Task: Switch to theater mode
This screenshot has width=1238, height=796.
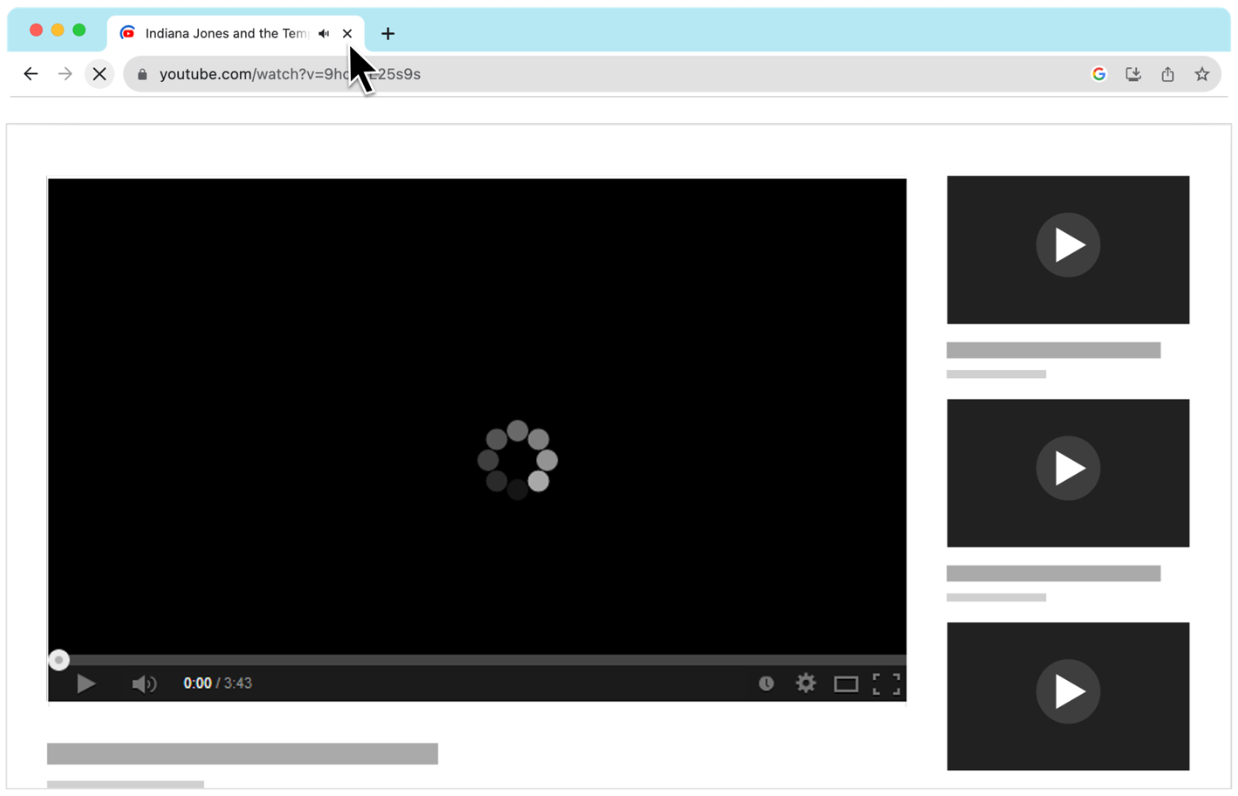Action: point(846,684)
